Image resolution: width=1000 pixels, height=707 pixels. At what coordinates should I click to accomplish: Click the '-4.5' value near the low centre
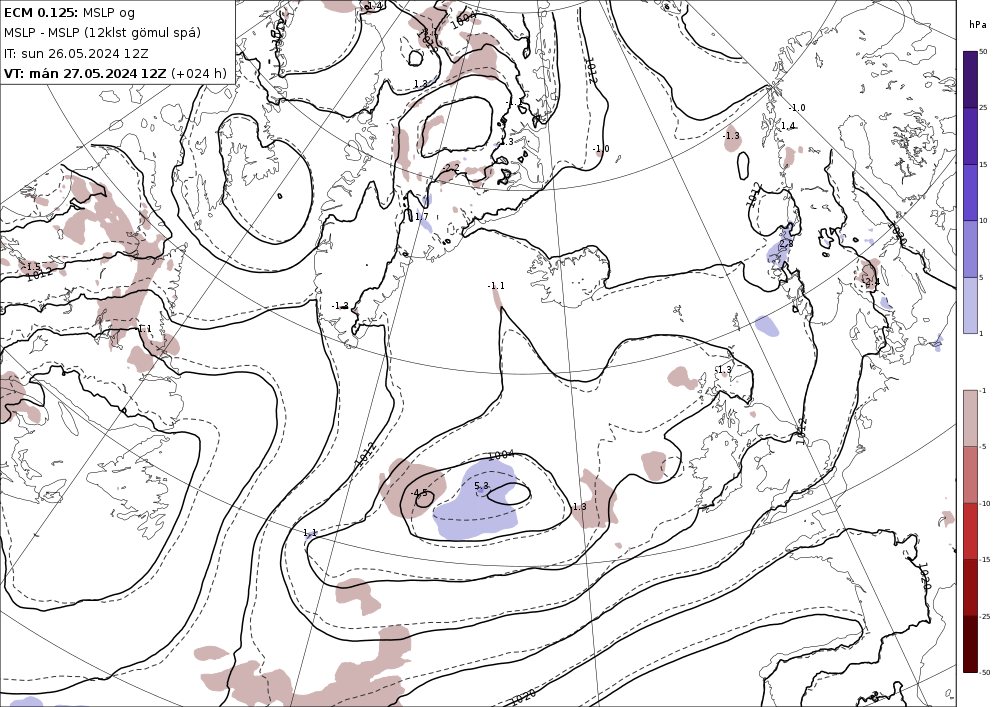tap(419, 493)
